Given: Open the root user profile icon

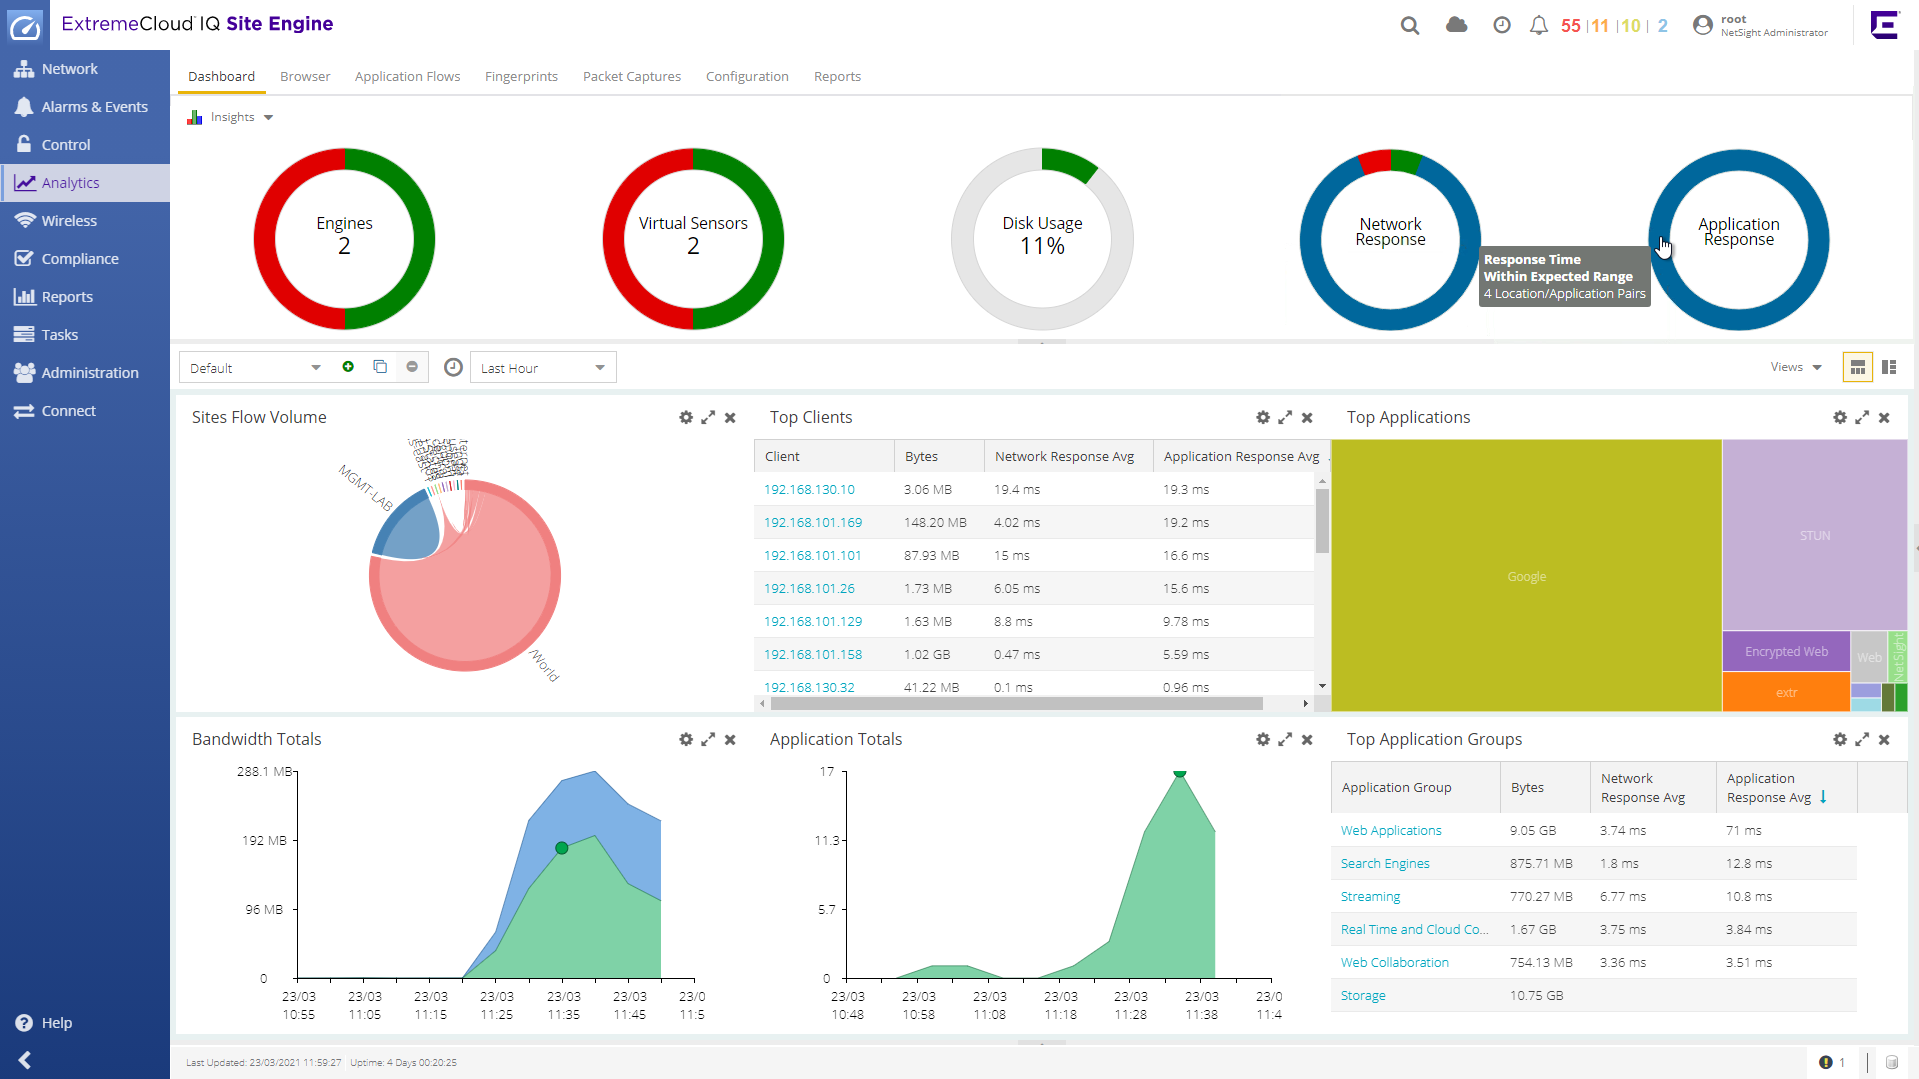Looking at the screenshot, I should [1703, 26].
